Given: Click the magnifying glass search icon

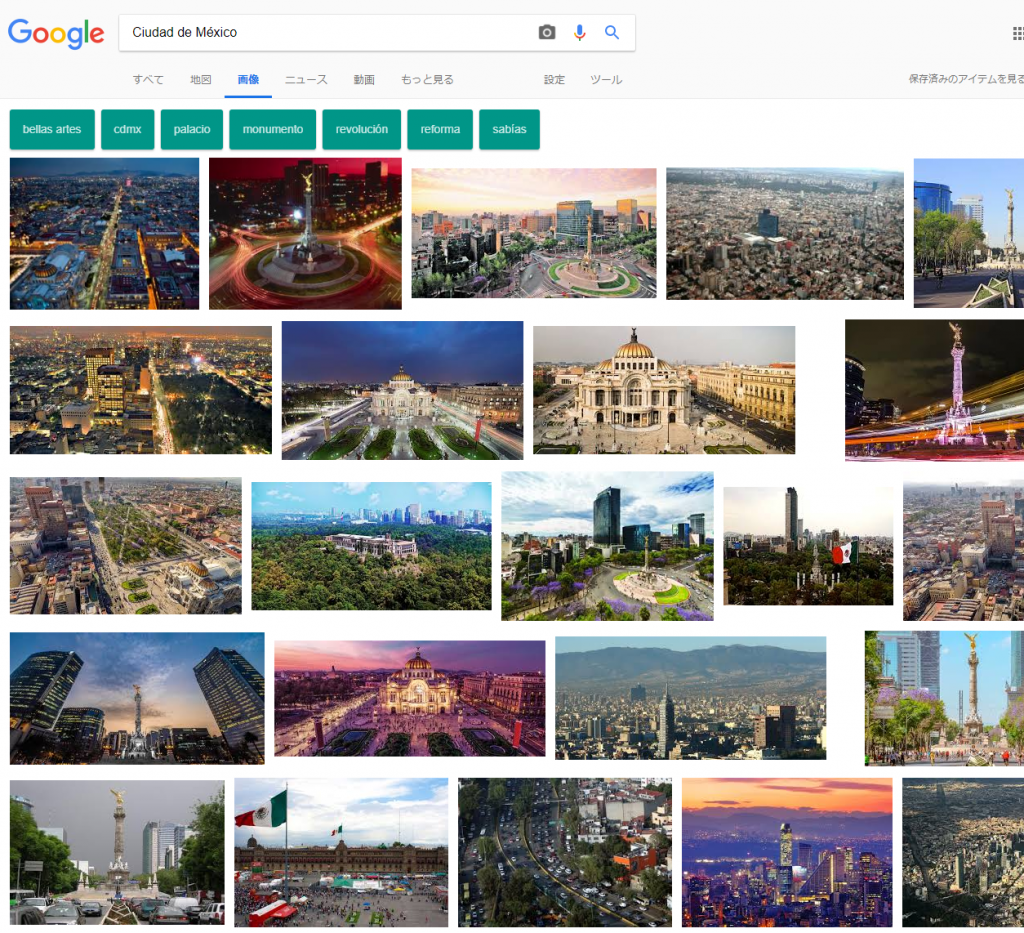Looking at the screenshot, I should 611,32.
